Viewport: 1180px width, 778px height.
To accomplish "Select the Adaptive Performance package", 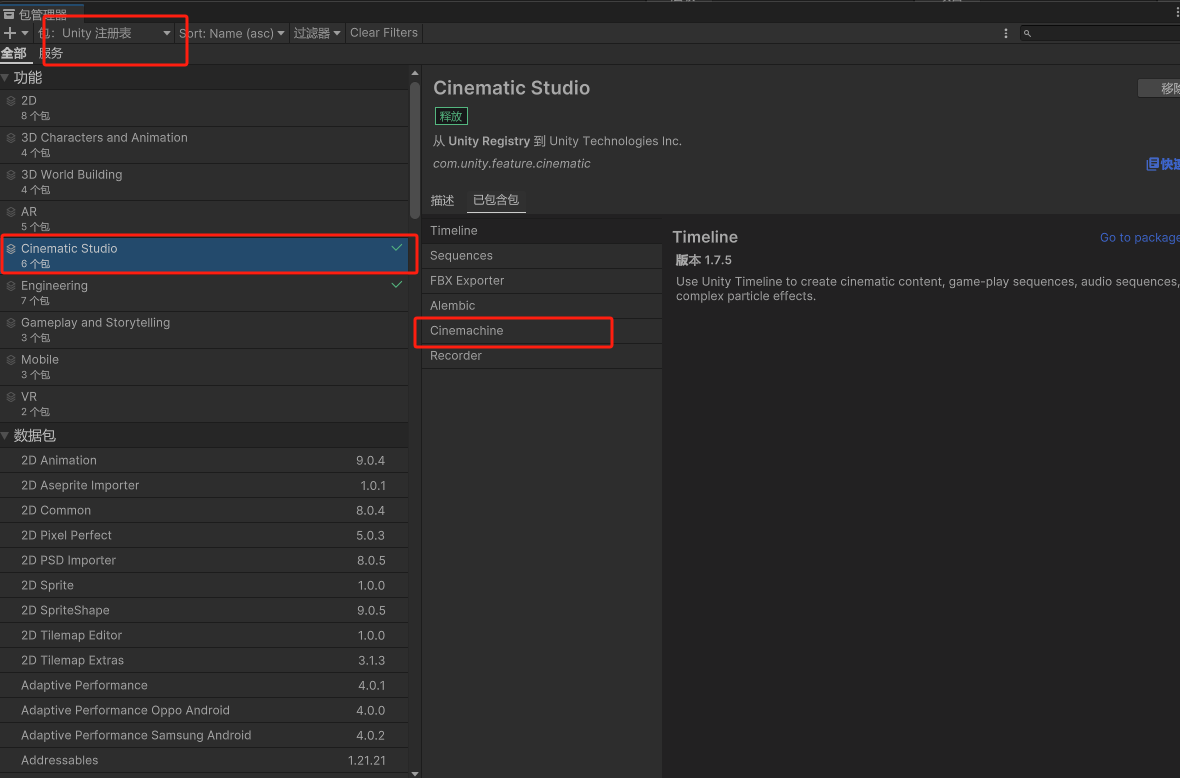I will point(205,685).
